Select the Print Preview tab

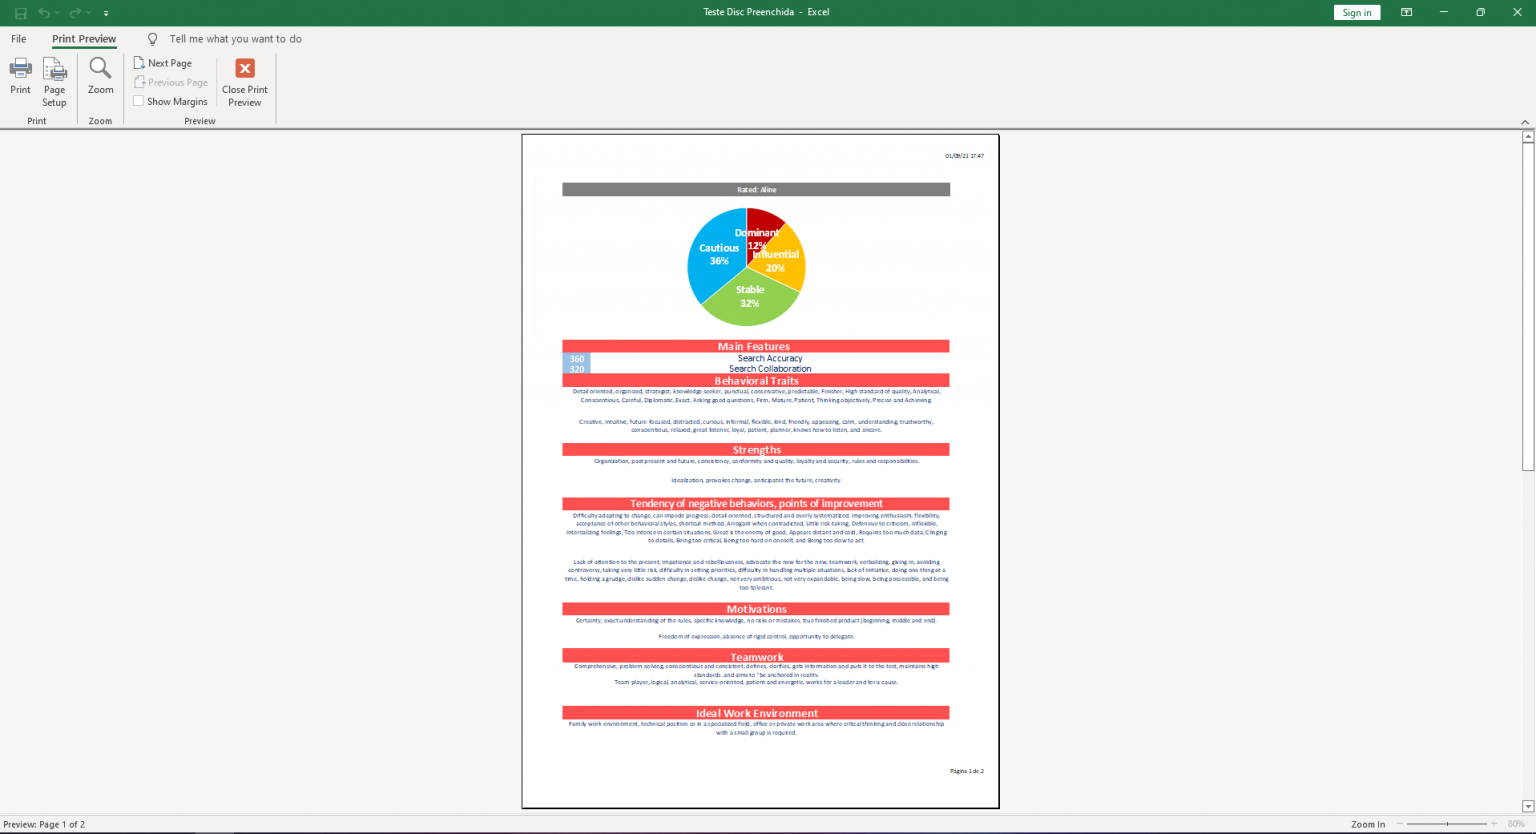(83, 39)
